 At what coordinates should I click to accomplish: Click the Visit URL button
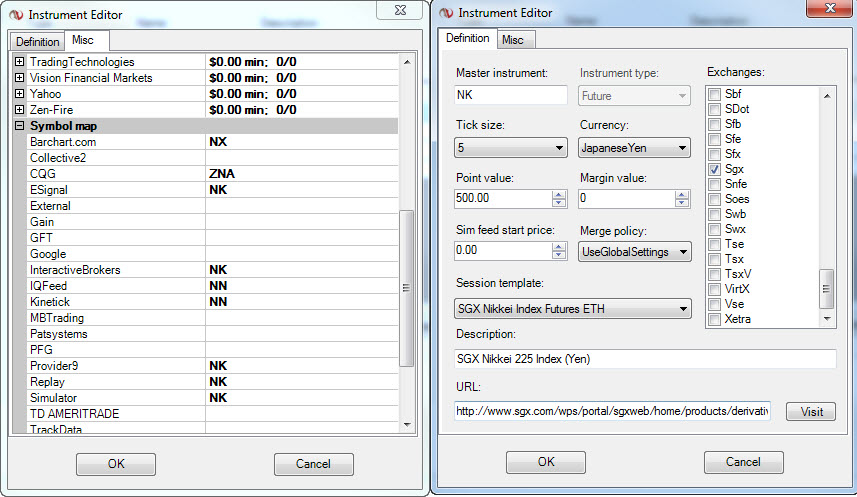pos(811,412)
